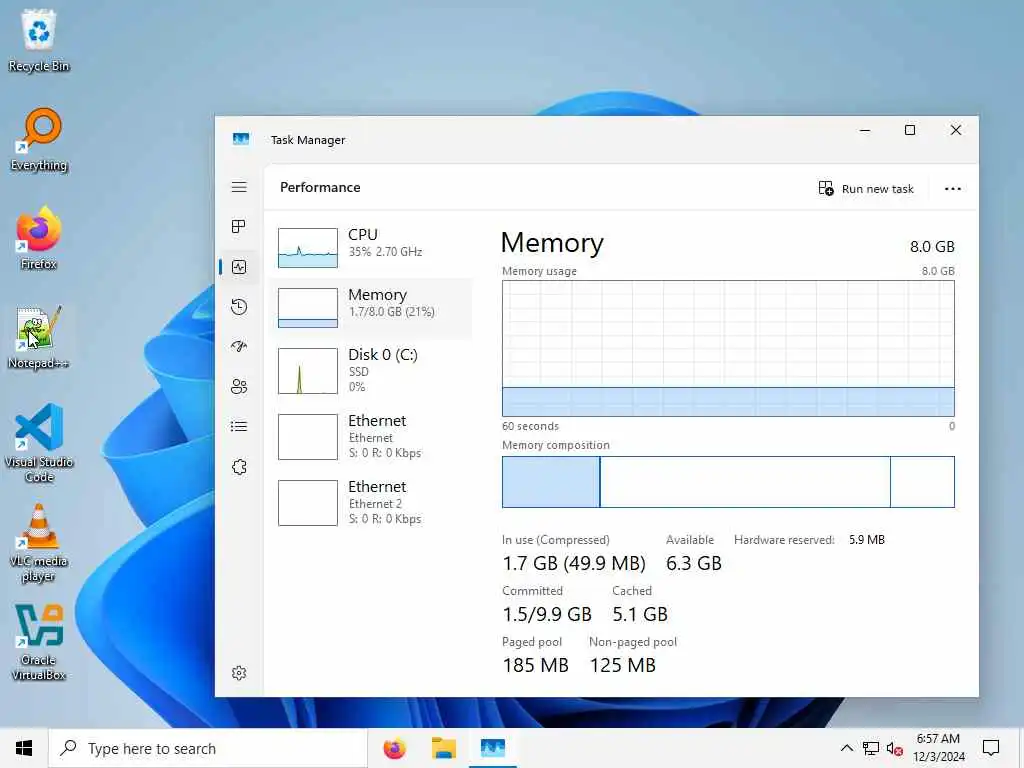Select the Everything desktop shortcut
Screen dimensions: 1024x768
(39, 140)
